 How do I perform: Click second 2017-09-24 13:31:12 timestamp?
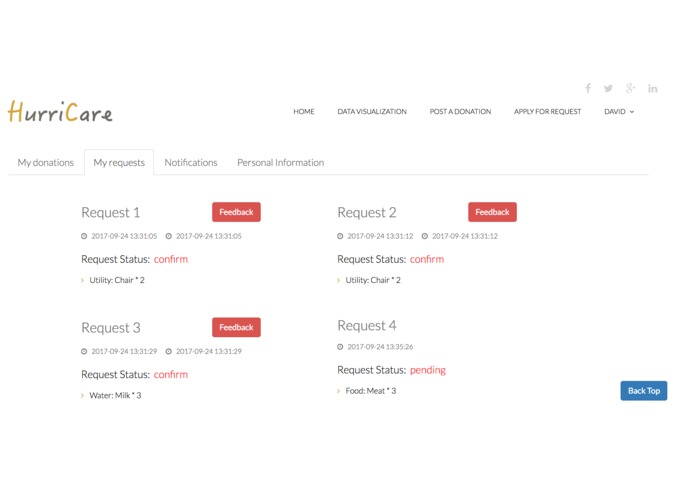tap(465, 236)
